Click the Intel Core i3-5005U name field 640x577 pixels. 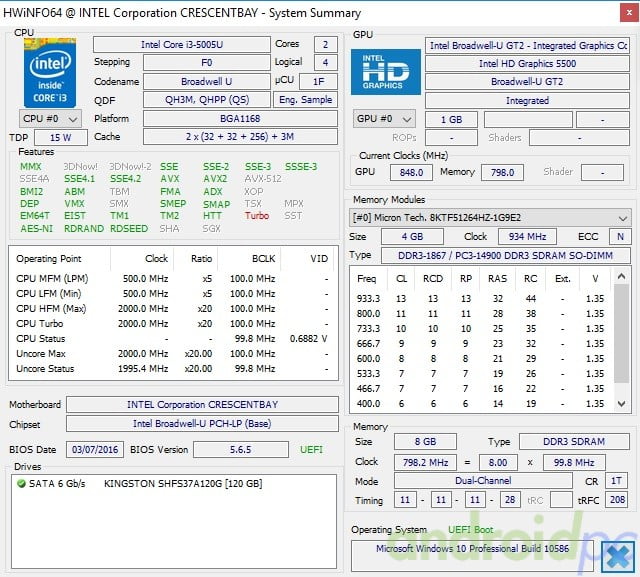pyautogui.click(x=182, y=44)
